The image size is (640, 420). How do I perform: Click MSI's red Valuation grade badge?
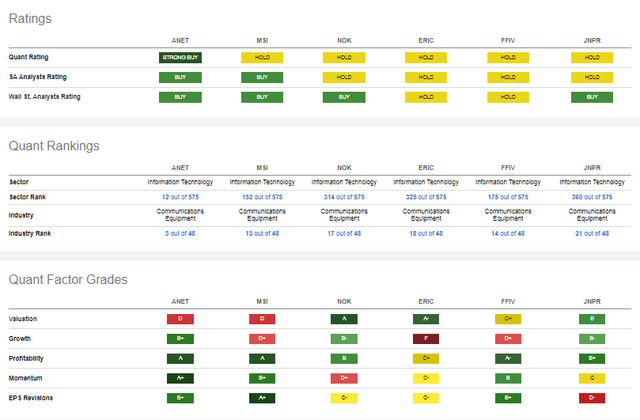[x=262, y=319]
